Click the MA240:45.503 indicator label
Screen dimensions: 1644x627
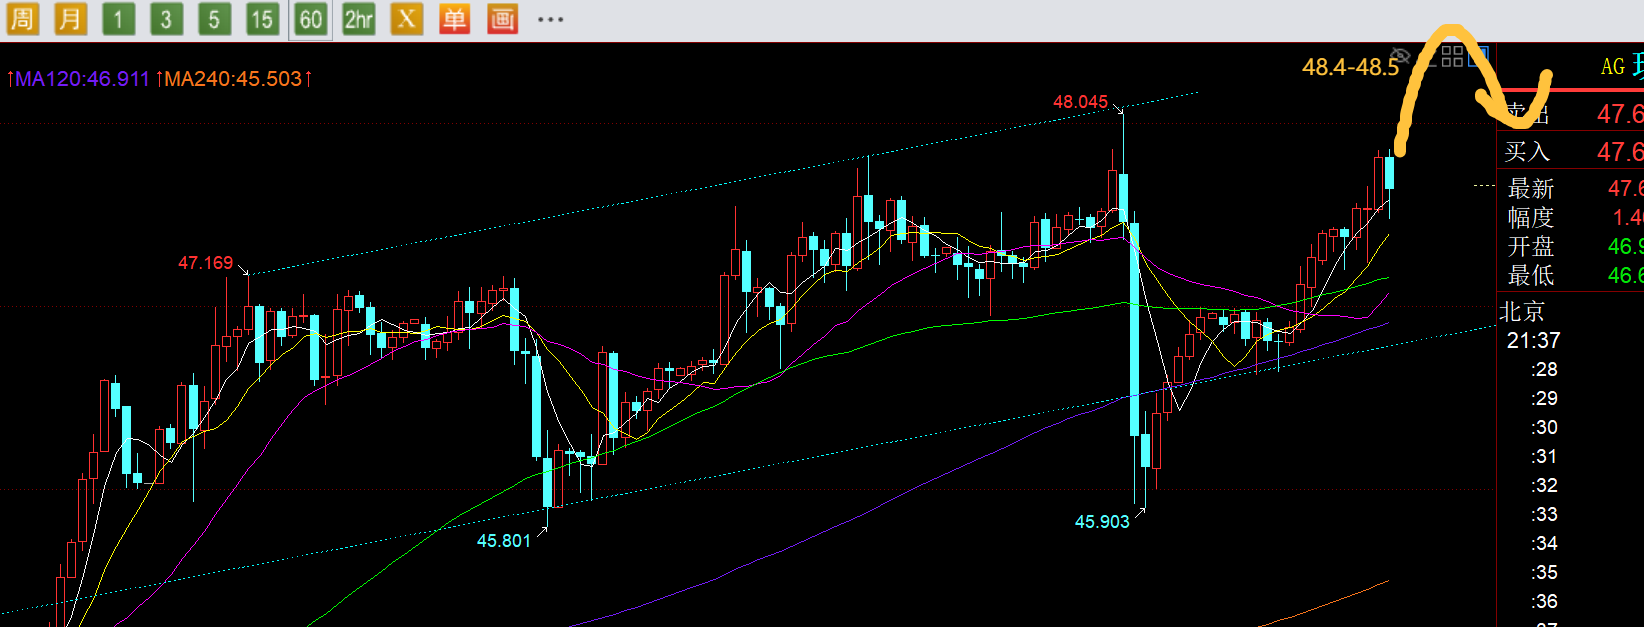click(233, 78)
